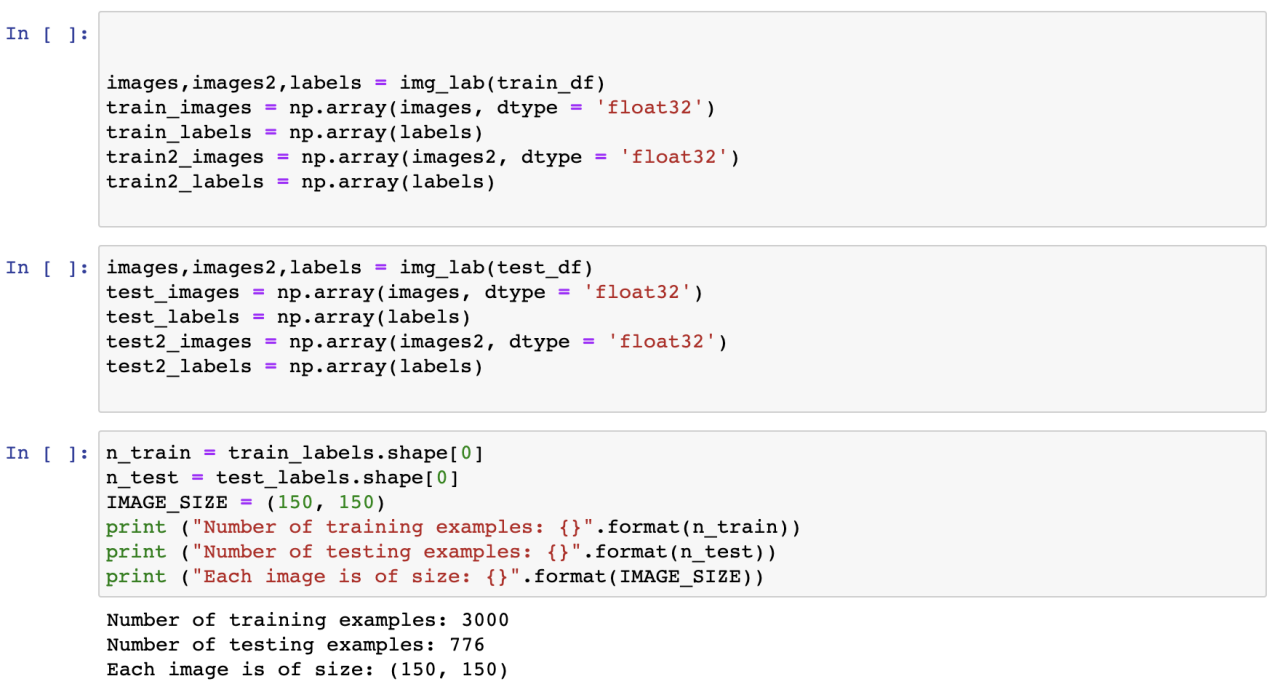Select the In [ ] prompt of the train_df cell
Viewport: 1280px width, 692px height.
tap(47, 34)
